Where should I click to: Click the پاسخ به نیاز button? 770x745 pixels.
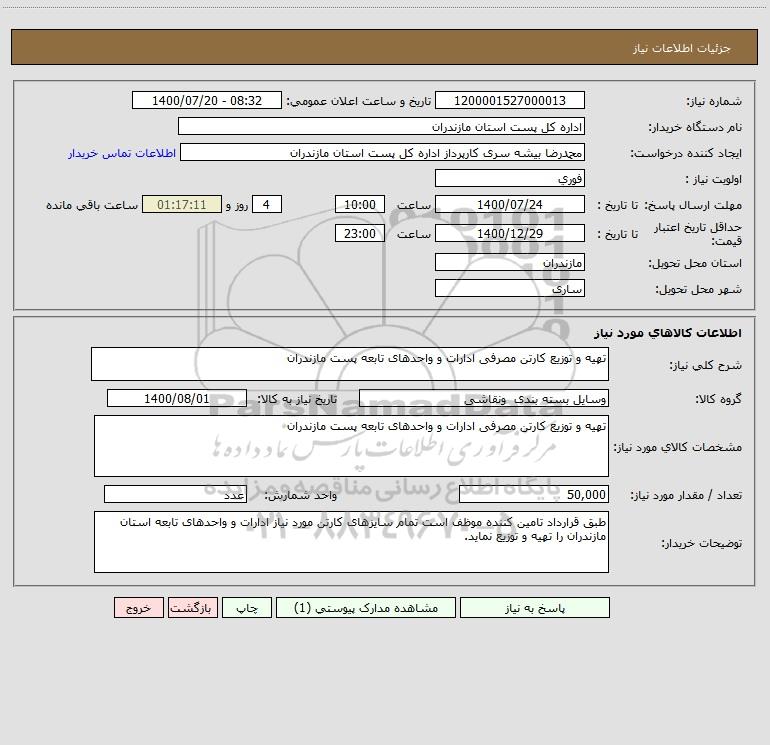[x=535, y=607]
